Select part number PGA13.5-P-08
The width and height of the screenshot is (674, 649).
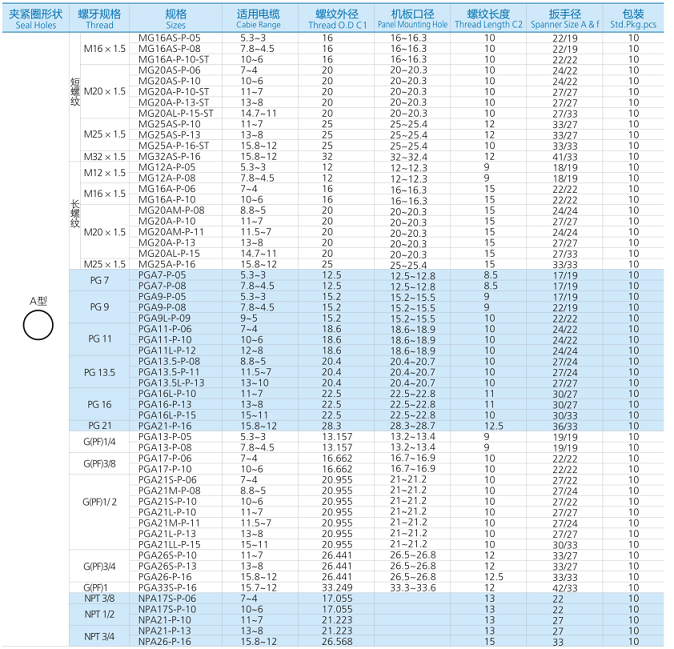tap(169, 361)
